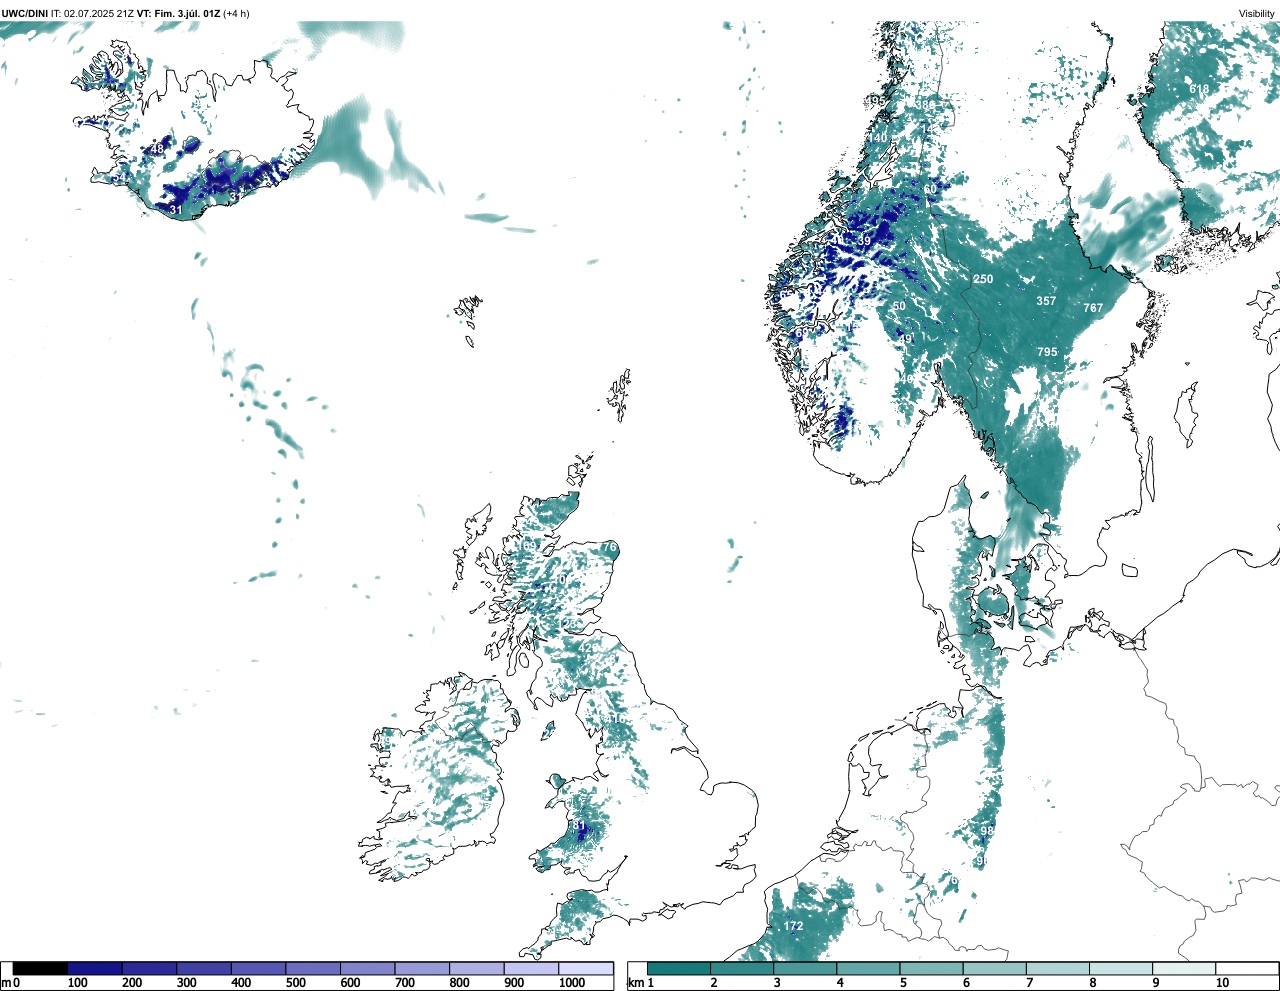
Task: Click the 'UWC/DINI' model label in header
Action: 25,14
